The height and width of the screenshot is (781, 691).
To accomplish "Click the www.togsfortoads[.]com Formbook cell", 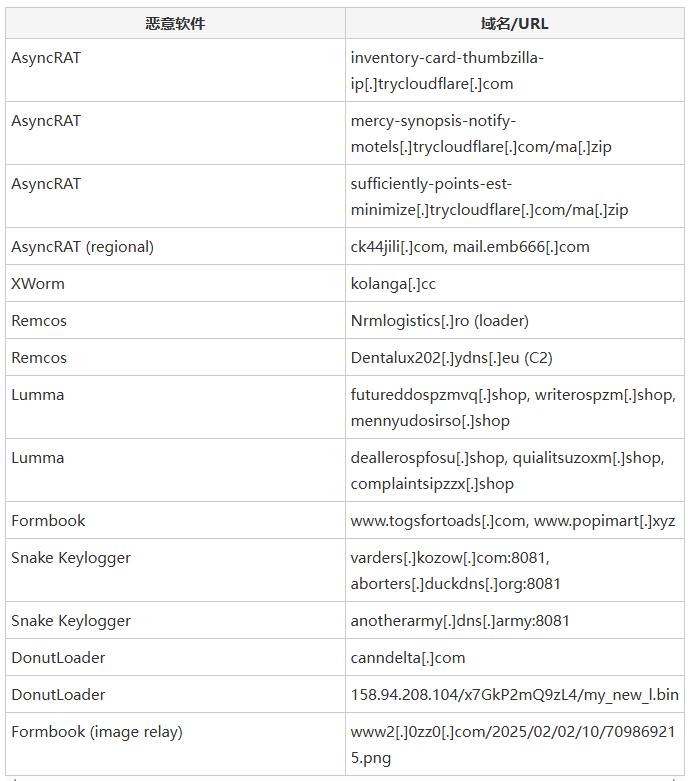I will [515, 520].
